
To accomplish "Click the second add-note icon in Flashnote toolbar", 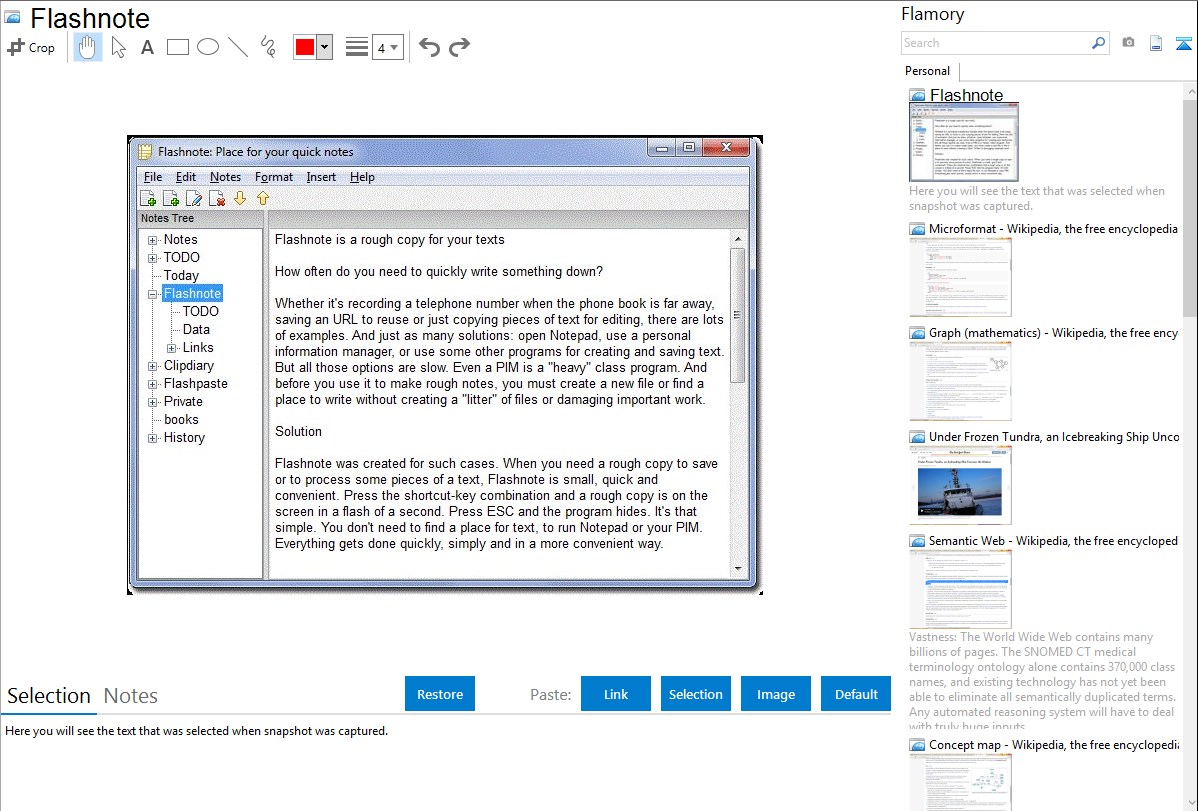I will [171, 199].
